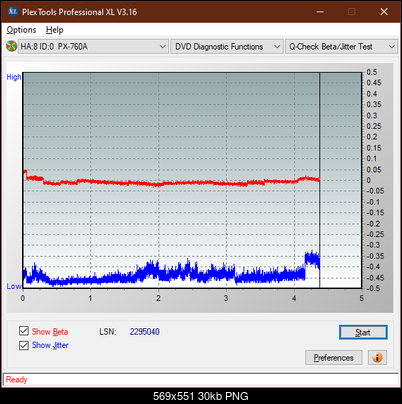Click the -0.5 value on the right axis
Screen dimensions: 402x404
(373, 289)
